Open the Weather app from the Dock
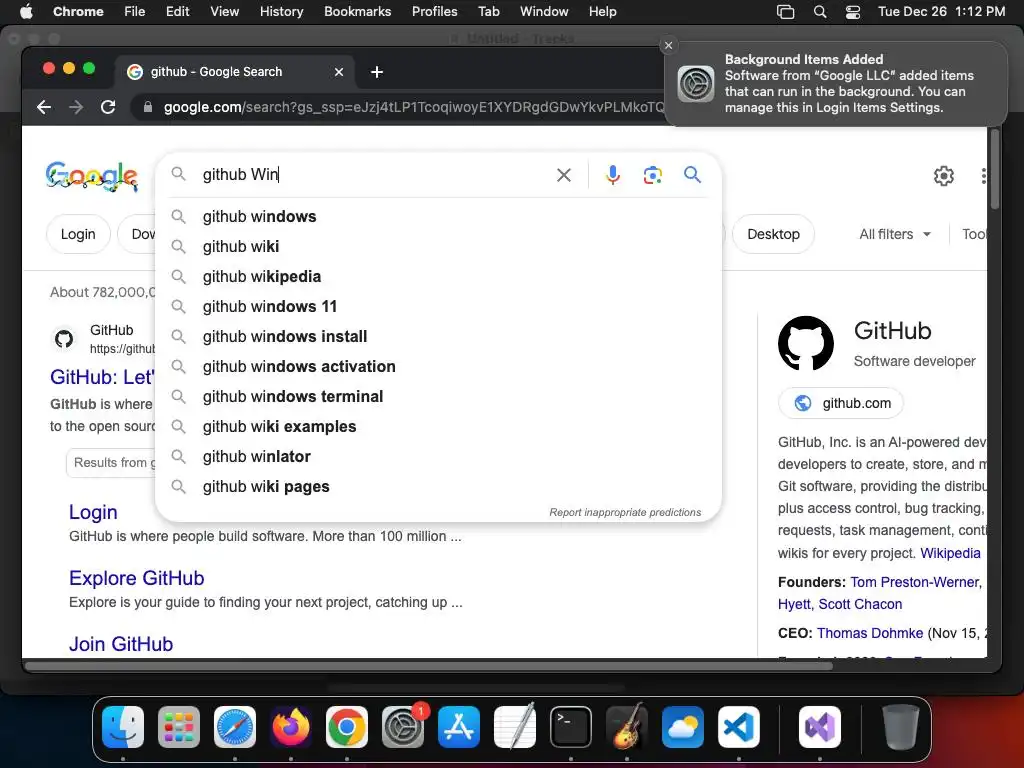 pos(683,727)
